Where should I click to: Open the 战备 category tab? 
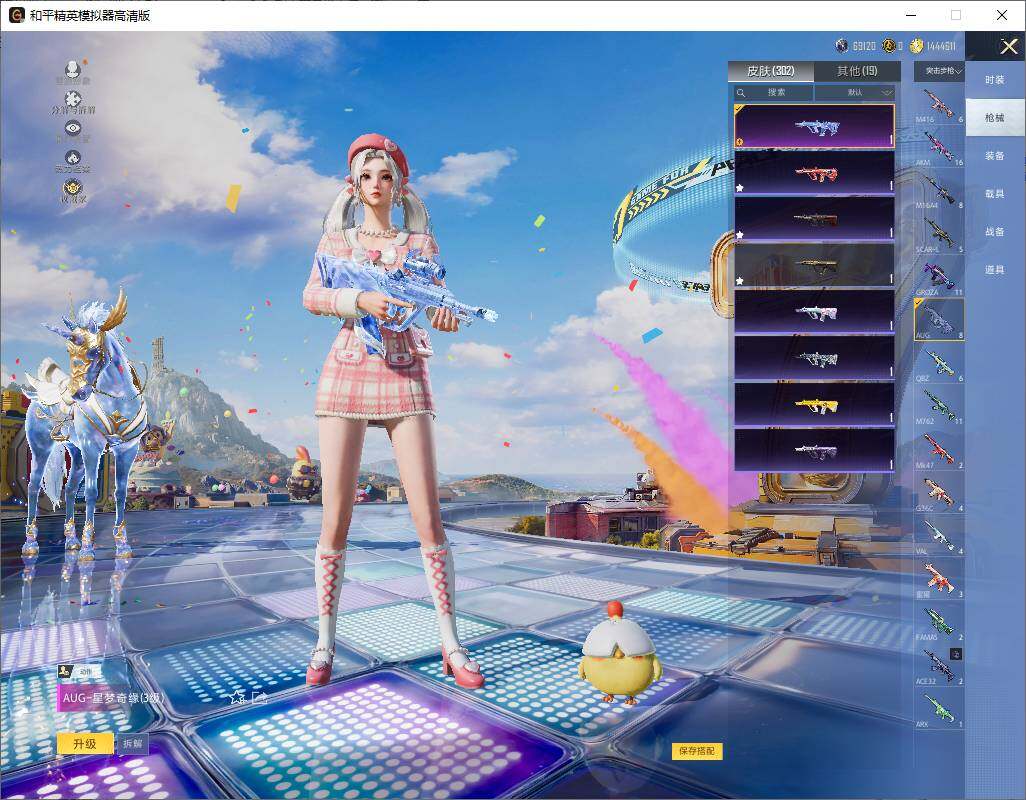[995, 232]
